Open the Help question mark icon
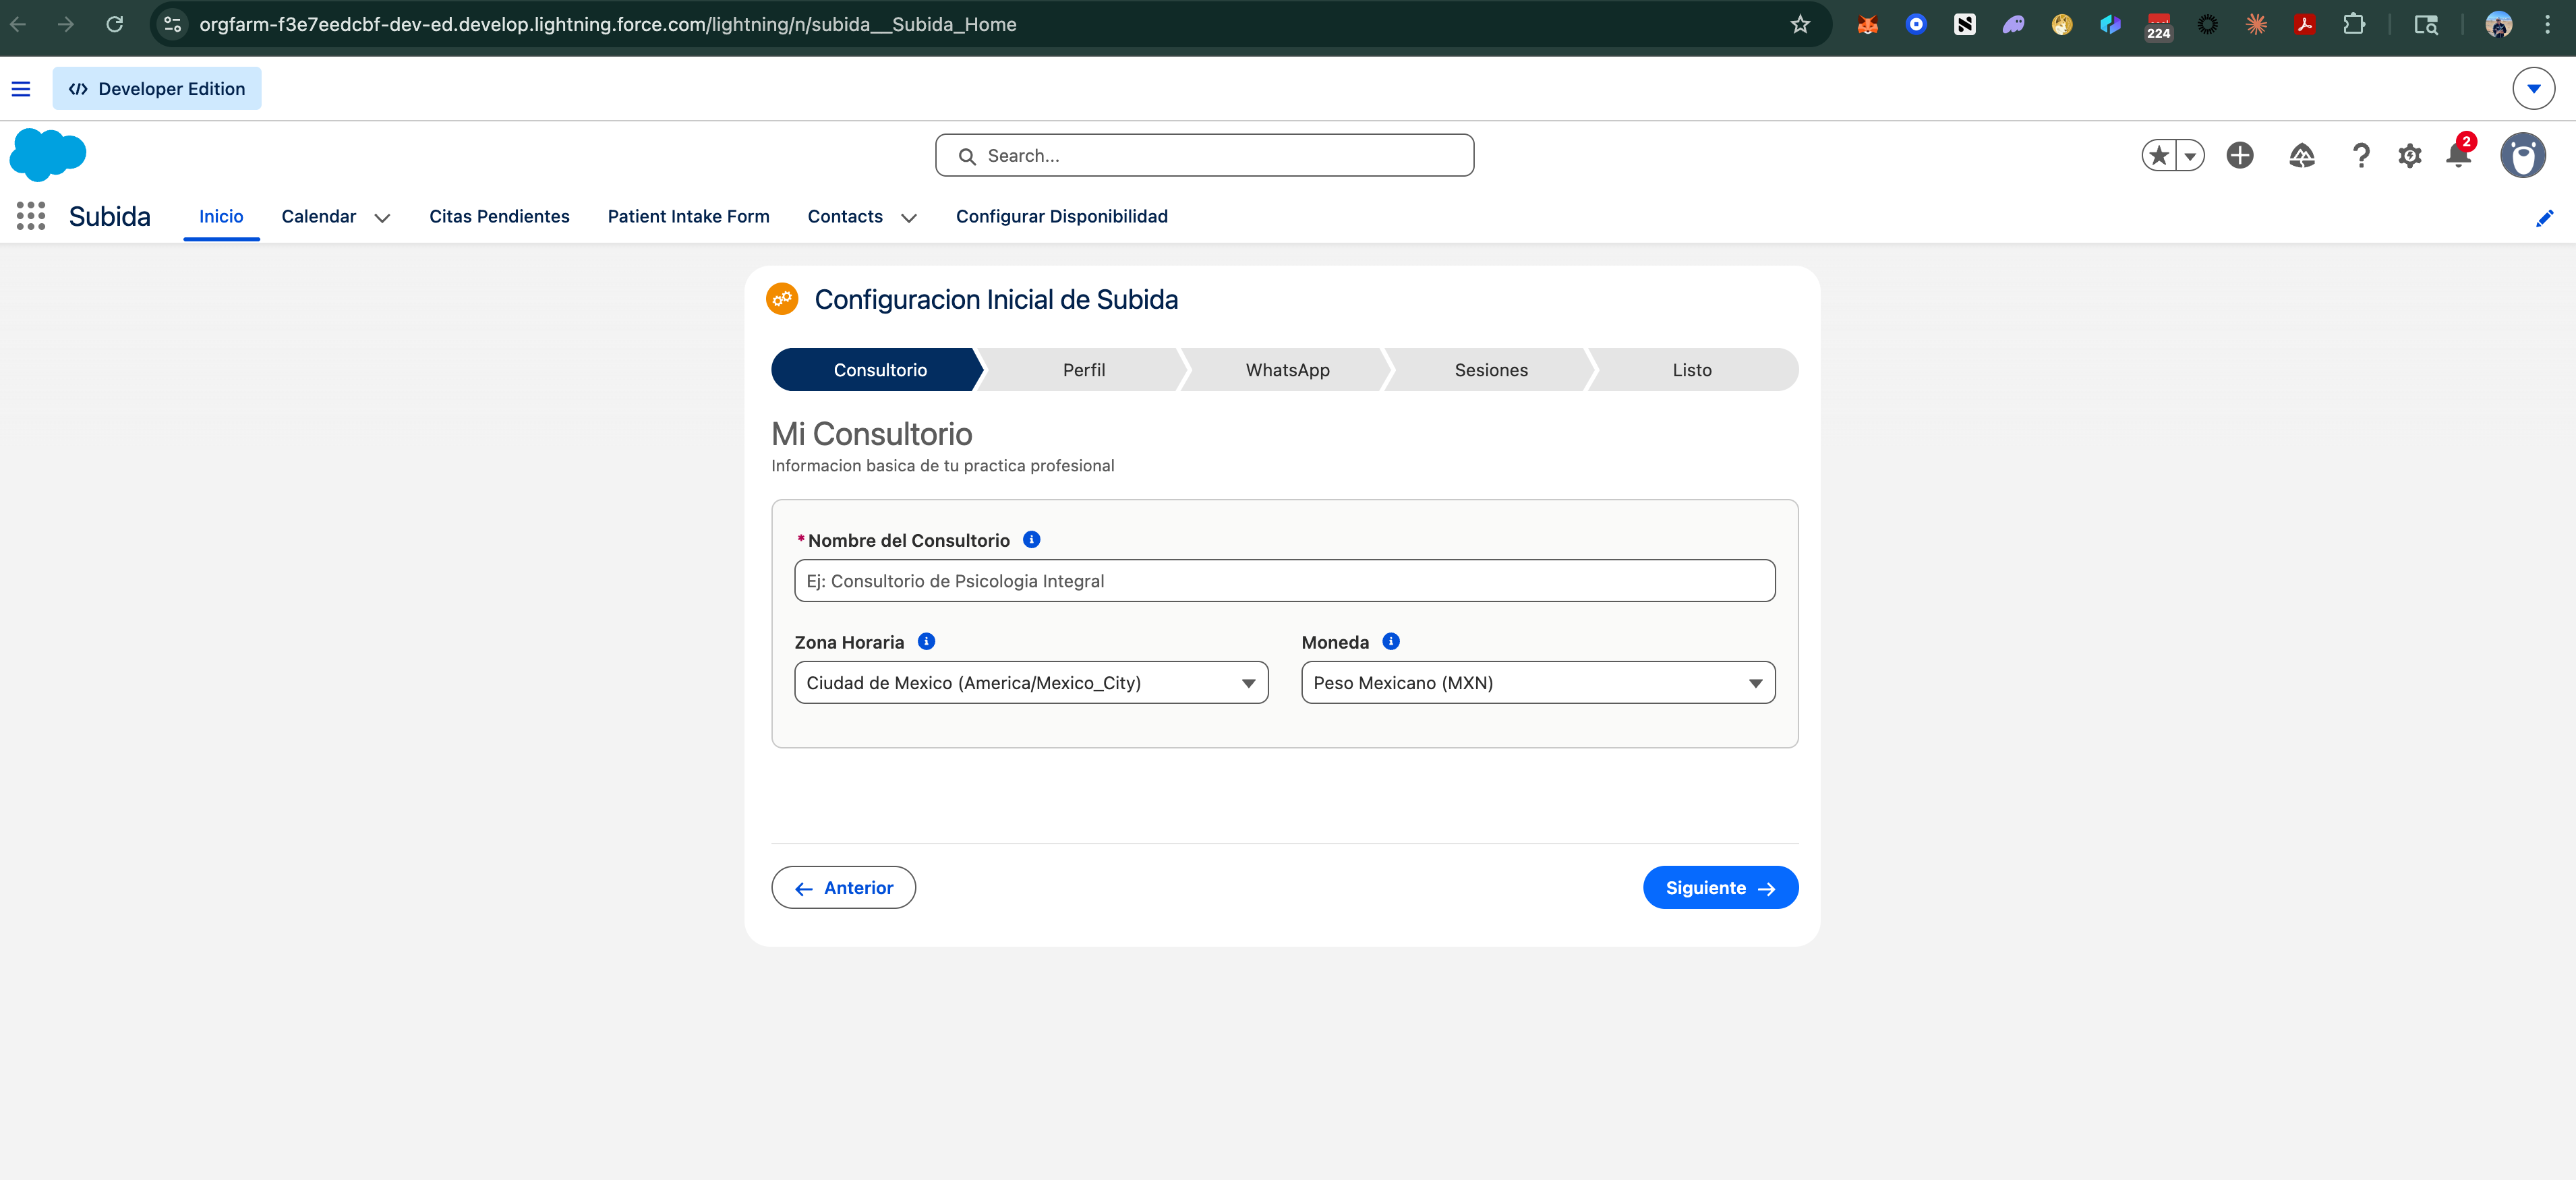This screenshot has width=2576, height=1180. (x=2361, y=156)
